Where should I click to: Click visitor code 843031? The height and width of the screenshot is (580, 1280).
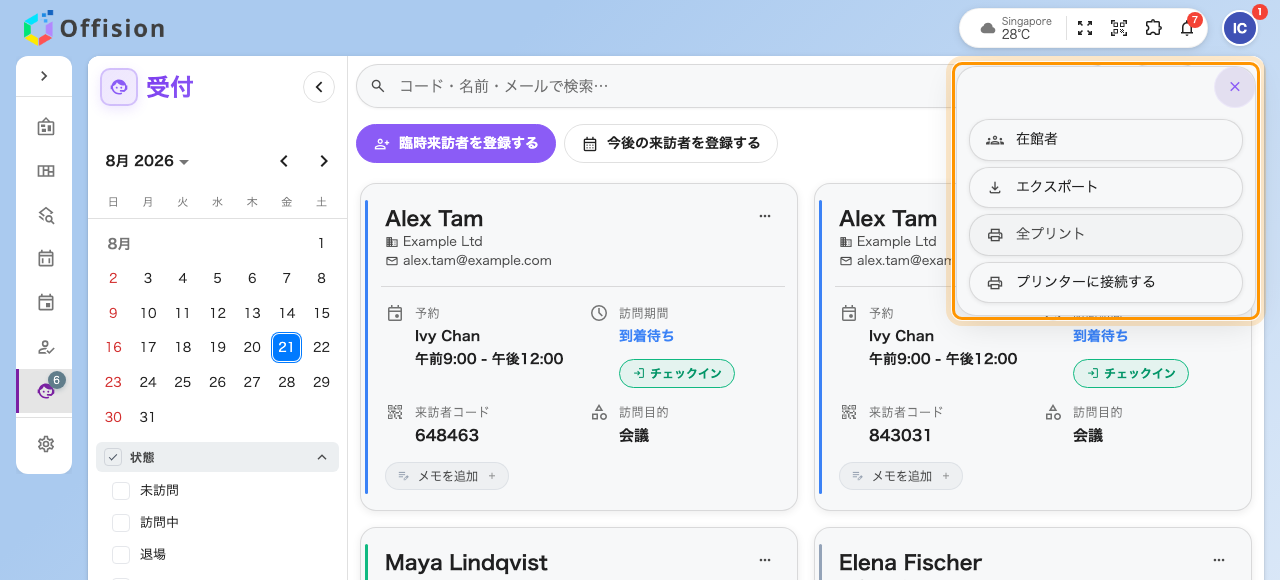coord(901,435)
